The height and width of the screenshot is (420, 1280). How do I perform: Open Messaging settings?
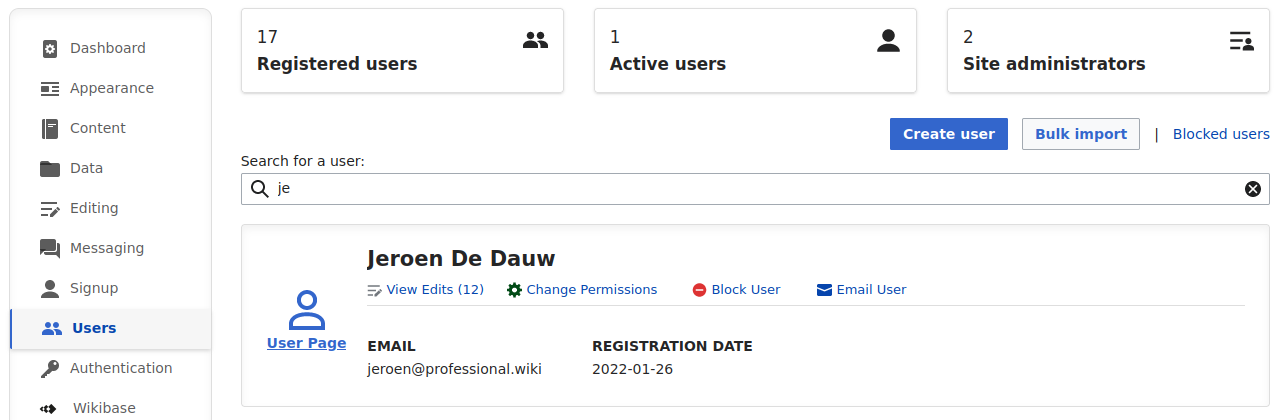point(106,248)
